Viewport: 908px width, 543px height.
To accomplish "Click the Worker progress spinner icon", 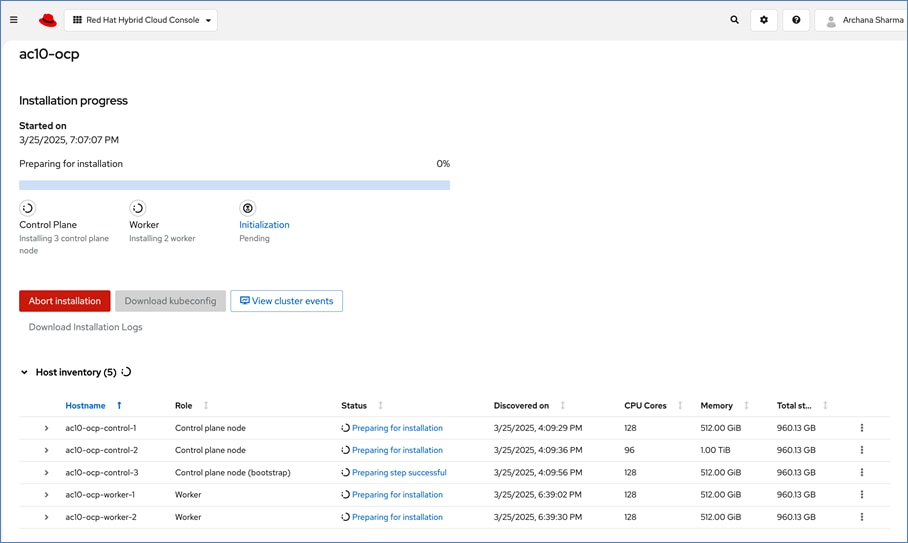I will [137, 208].
